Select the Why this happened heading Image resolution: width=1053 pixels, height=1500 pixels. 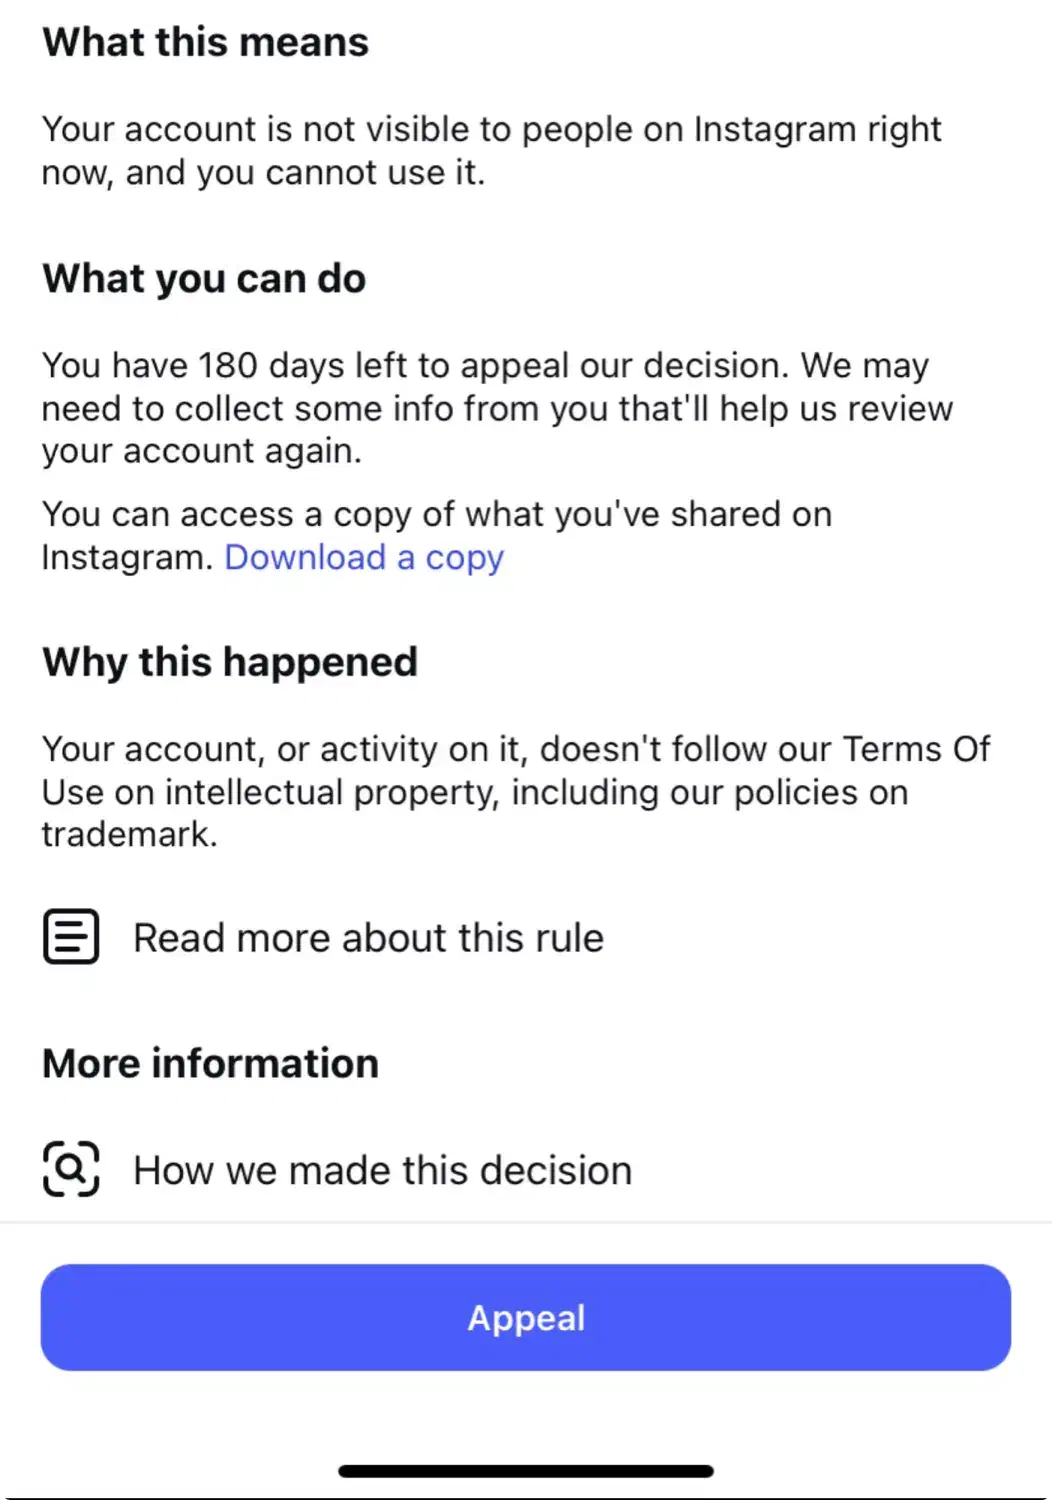coord(230,662)
